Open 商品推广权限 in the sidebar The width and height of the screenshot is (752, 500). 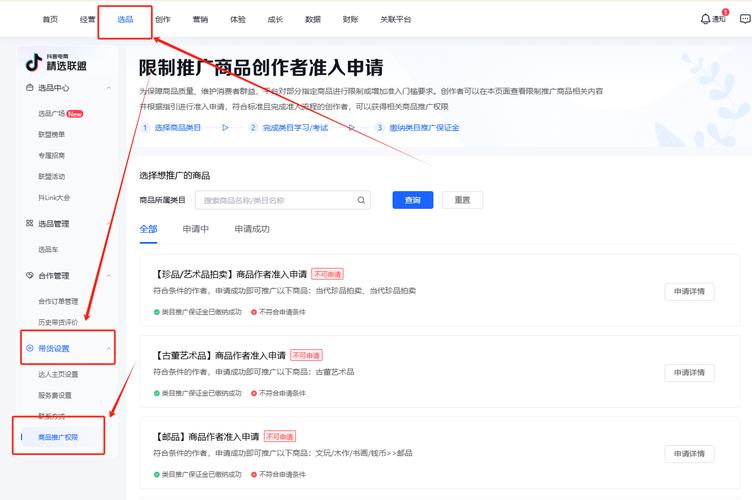[x=58, y=438]
